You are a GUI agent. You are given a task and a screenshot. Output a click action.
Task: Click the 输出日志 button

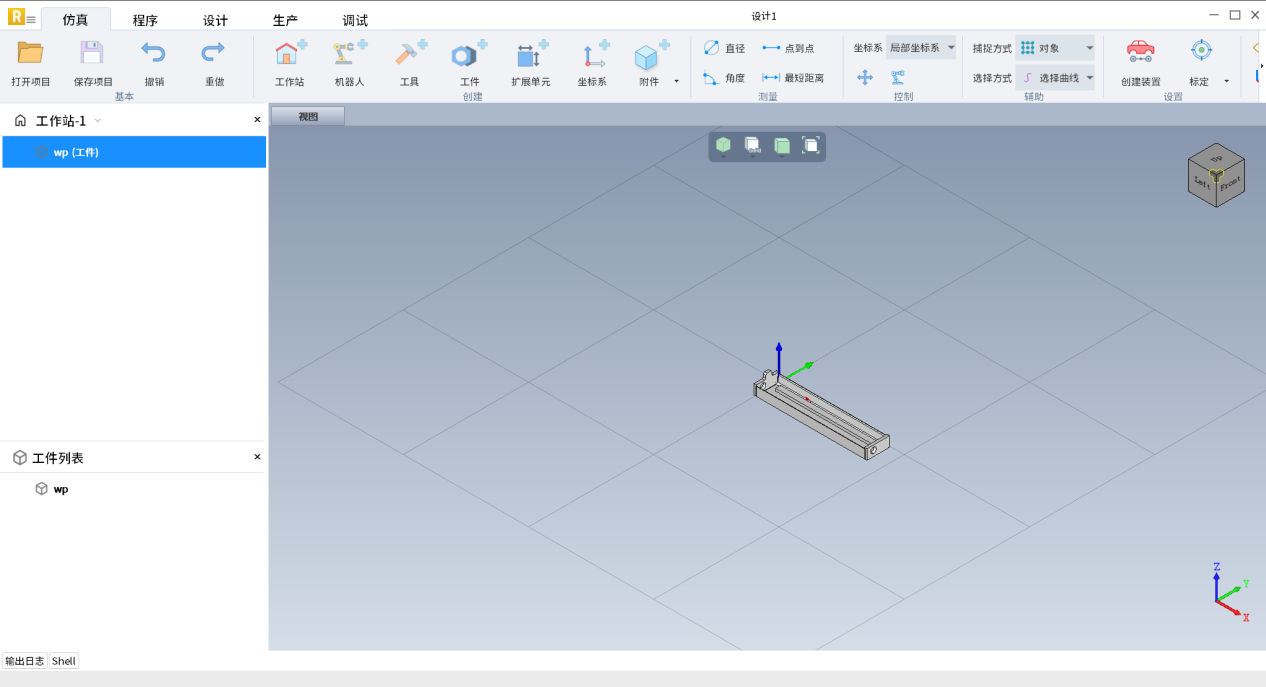tap(24, 661)
